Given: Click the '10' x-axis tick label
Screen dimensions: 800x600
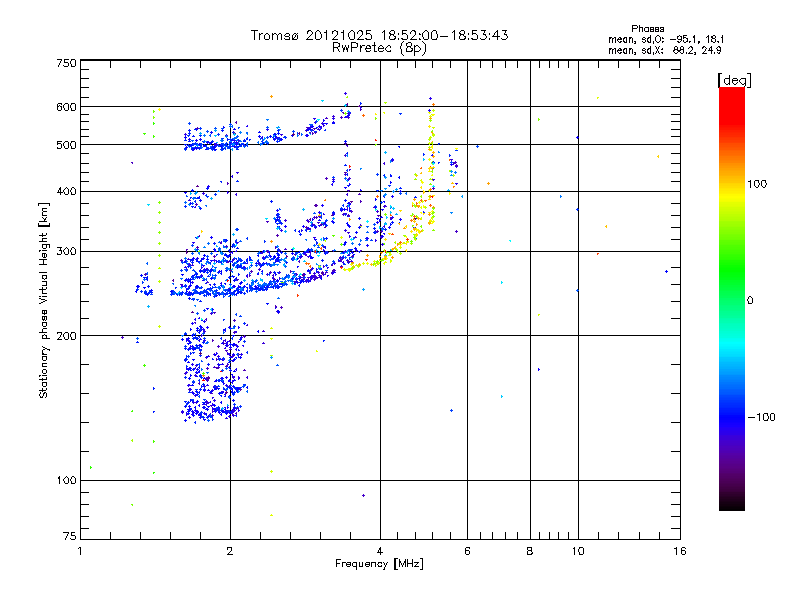Looking at the screenshot, I should pos(578,551).
